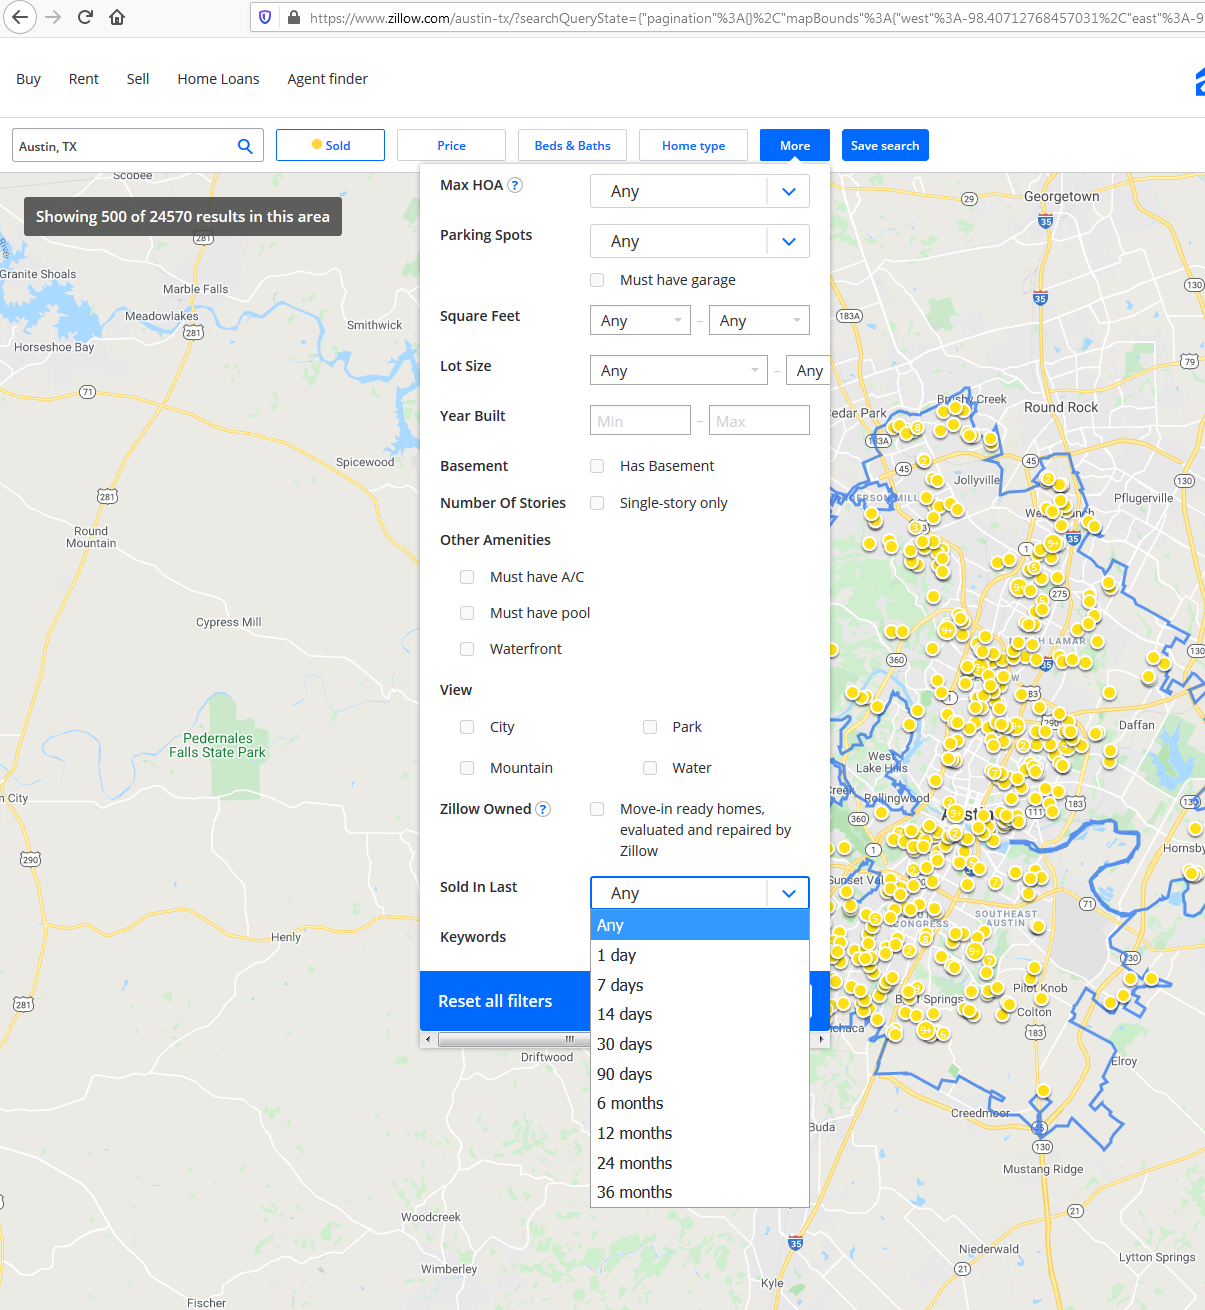Viewport: 1205px width, 1310px height.
Task: Enable Has Basement checkbox
Action: [597, 466]
